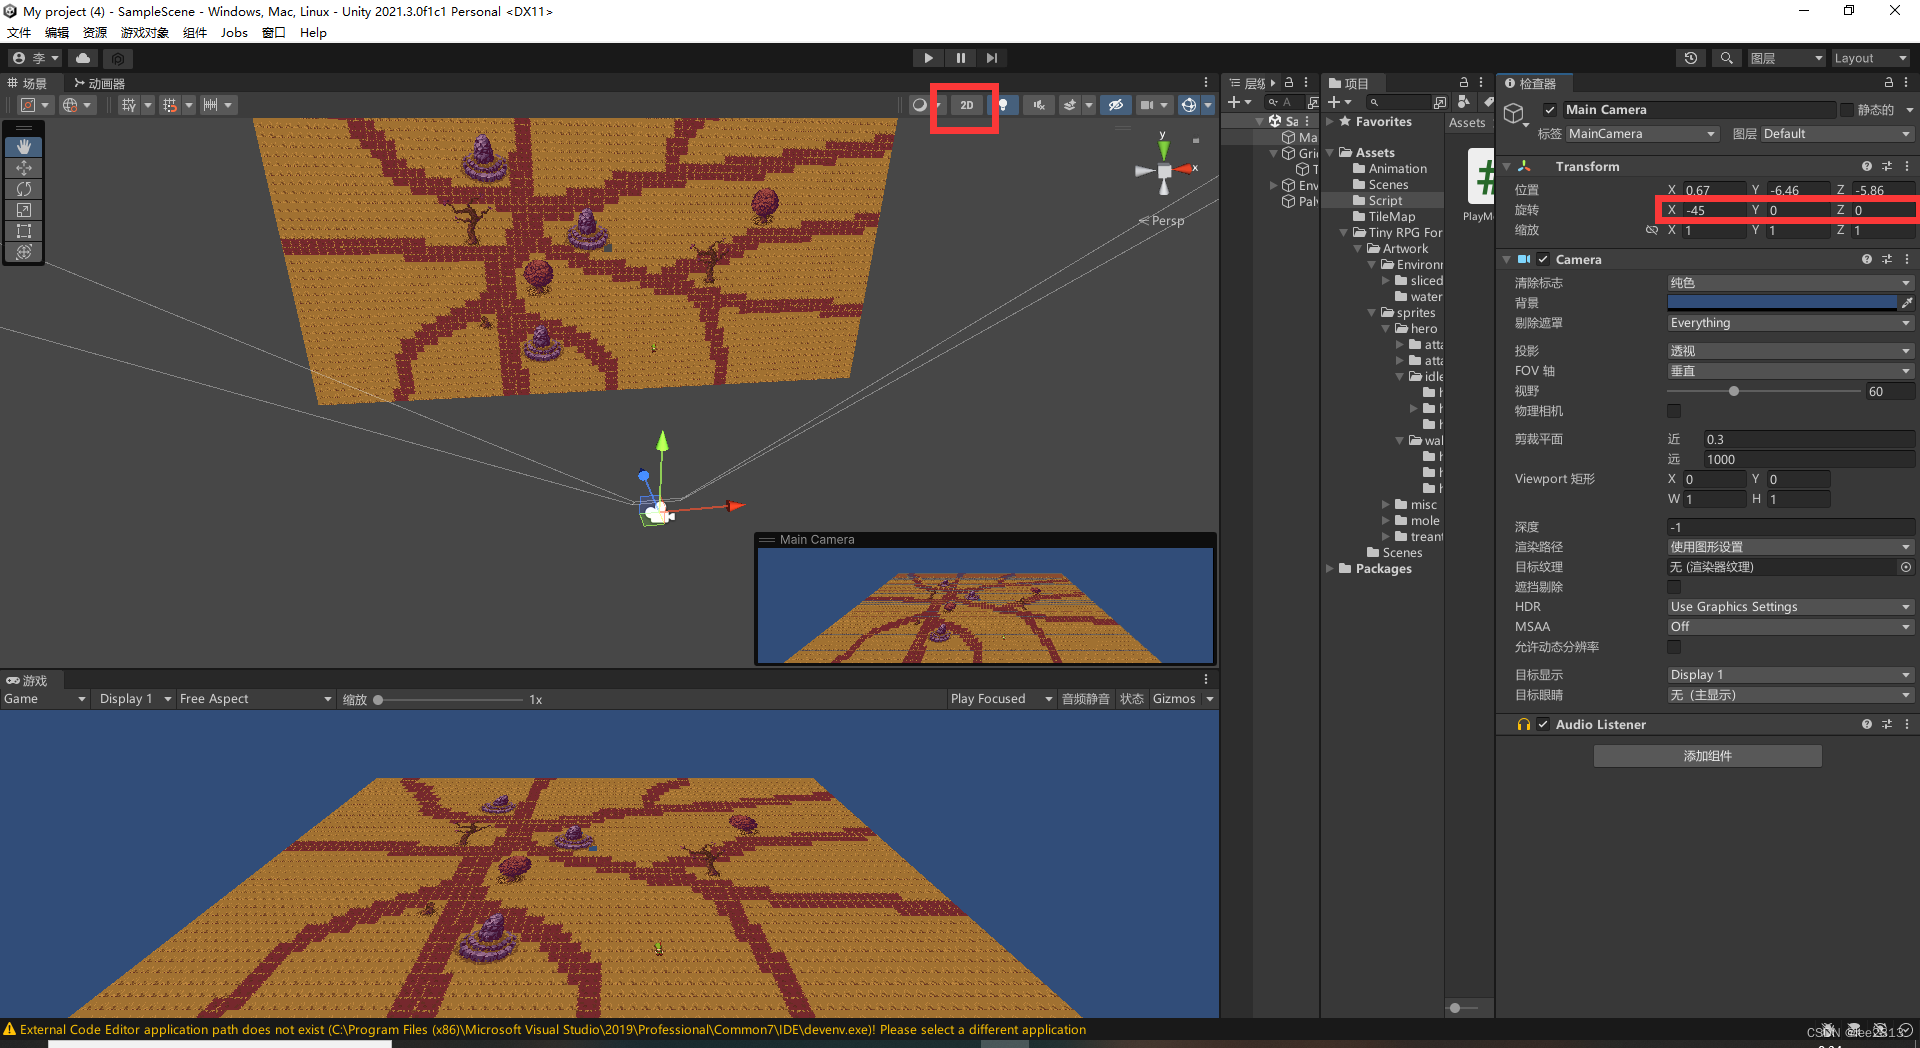
Task: Toggle scene audio mute
Action: 1039,105
